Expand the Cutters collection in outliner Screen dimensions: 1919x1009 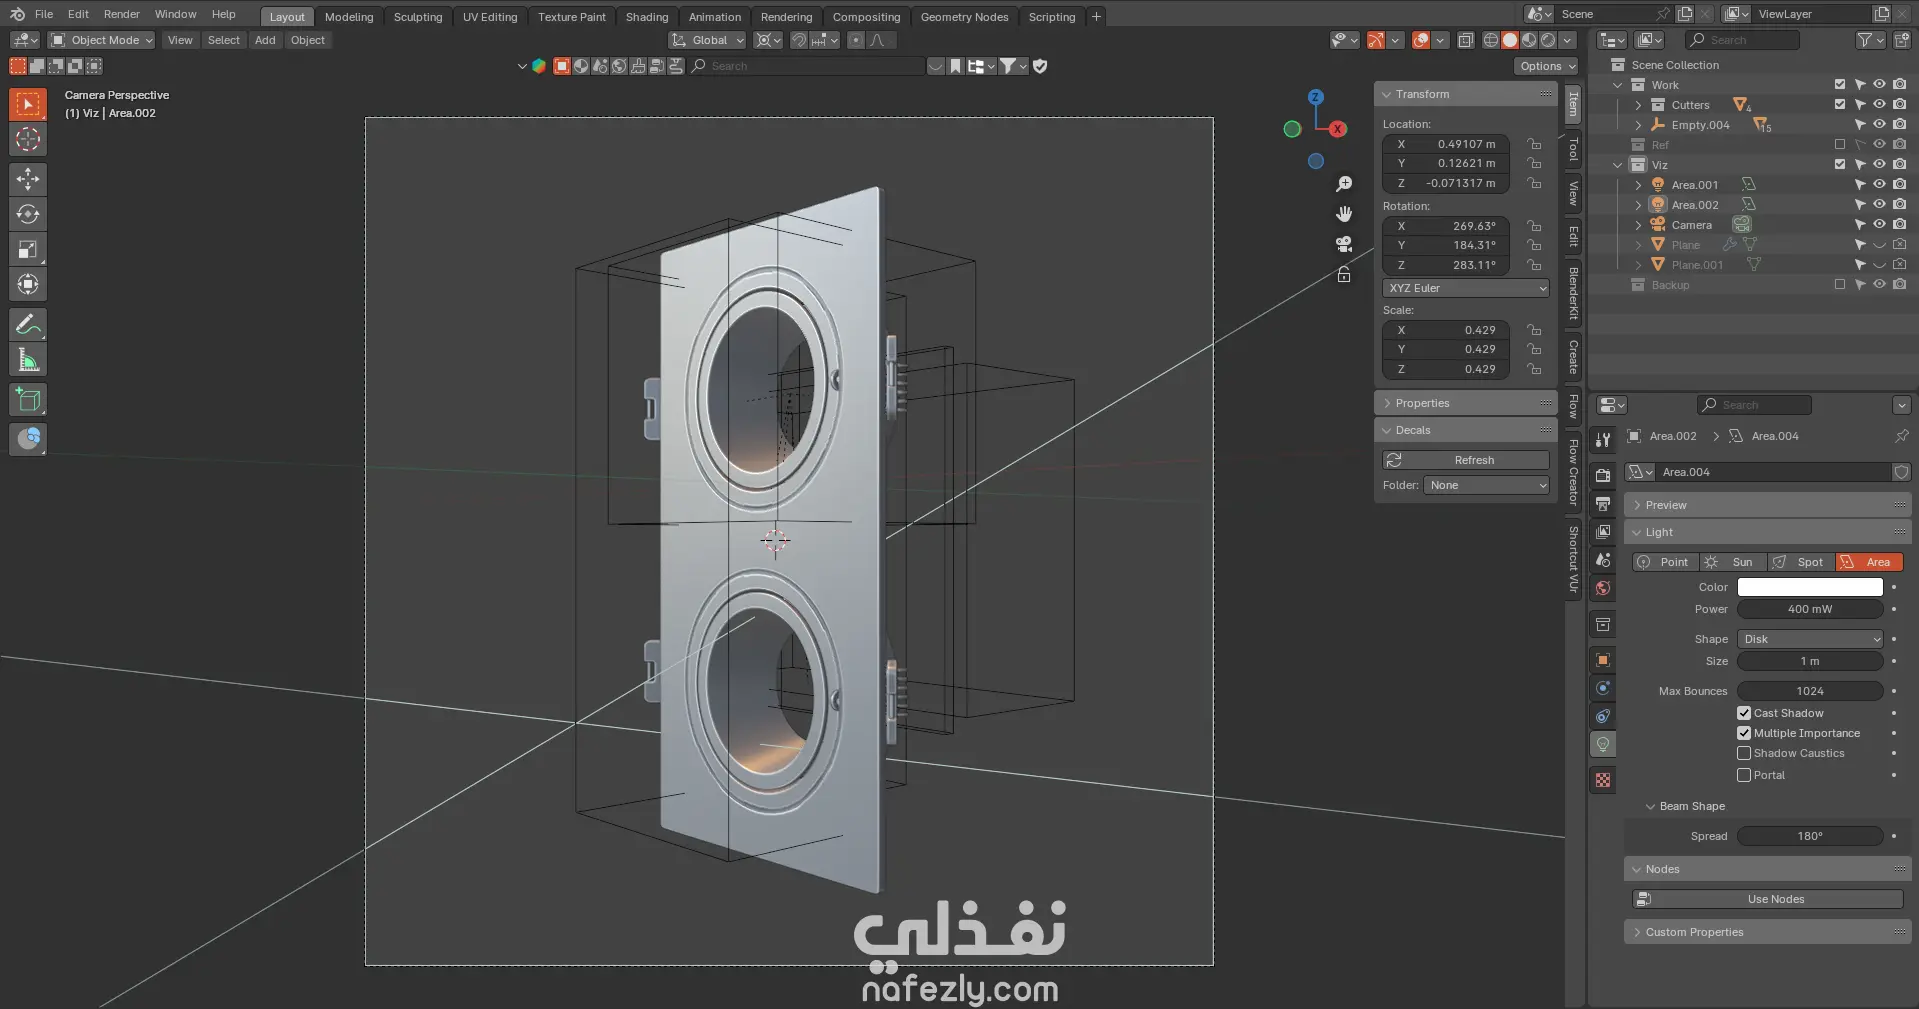pyautogui.click(x=1638, y=105)
